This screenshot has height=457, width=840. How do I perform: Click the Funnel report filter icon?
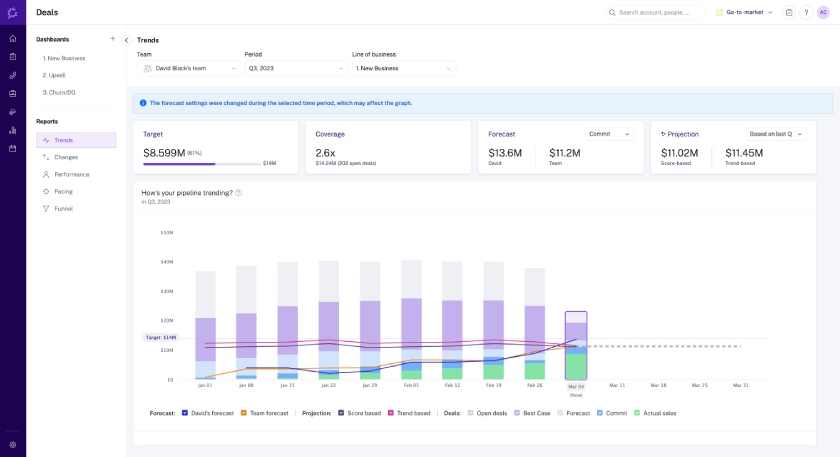[46, 208]
